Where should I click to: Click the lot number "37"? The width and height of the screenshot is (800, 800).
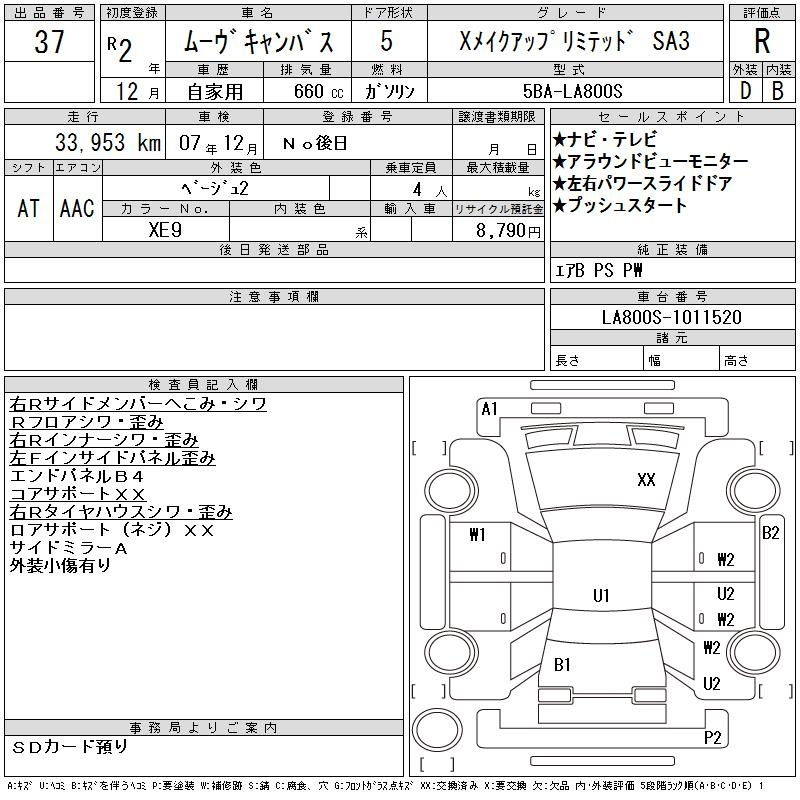(49, 41)
